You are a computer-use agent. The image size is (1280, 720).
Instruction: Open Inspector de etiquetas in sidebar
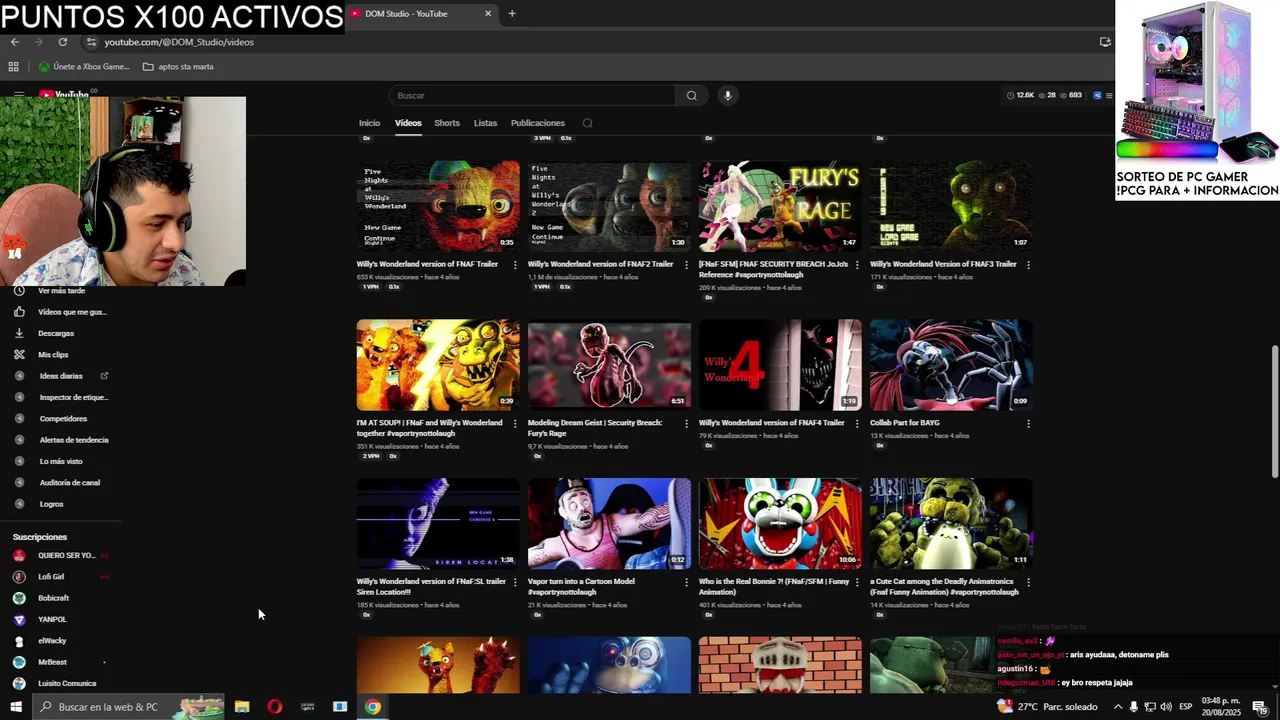tap(73, 397)
